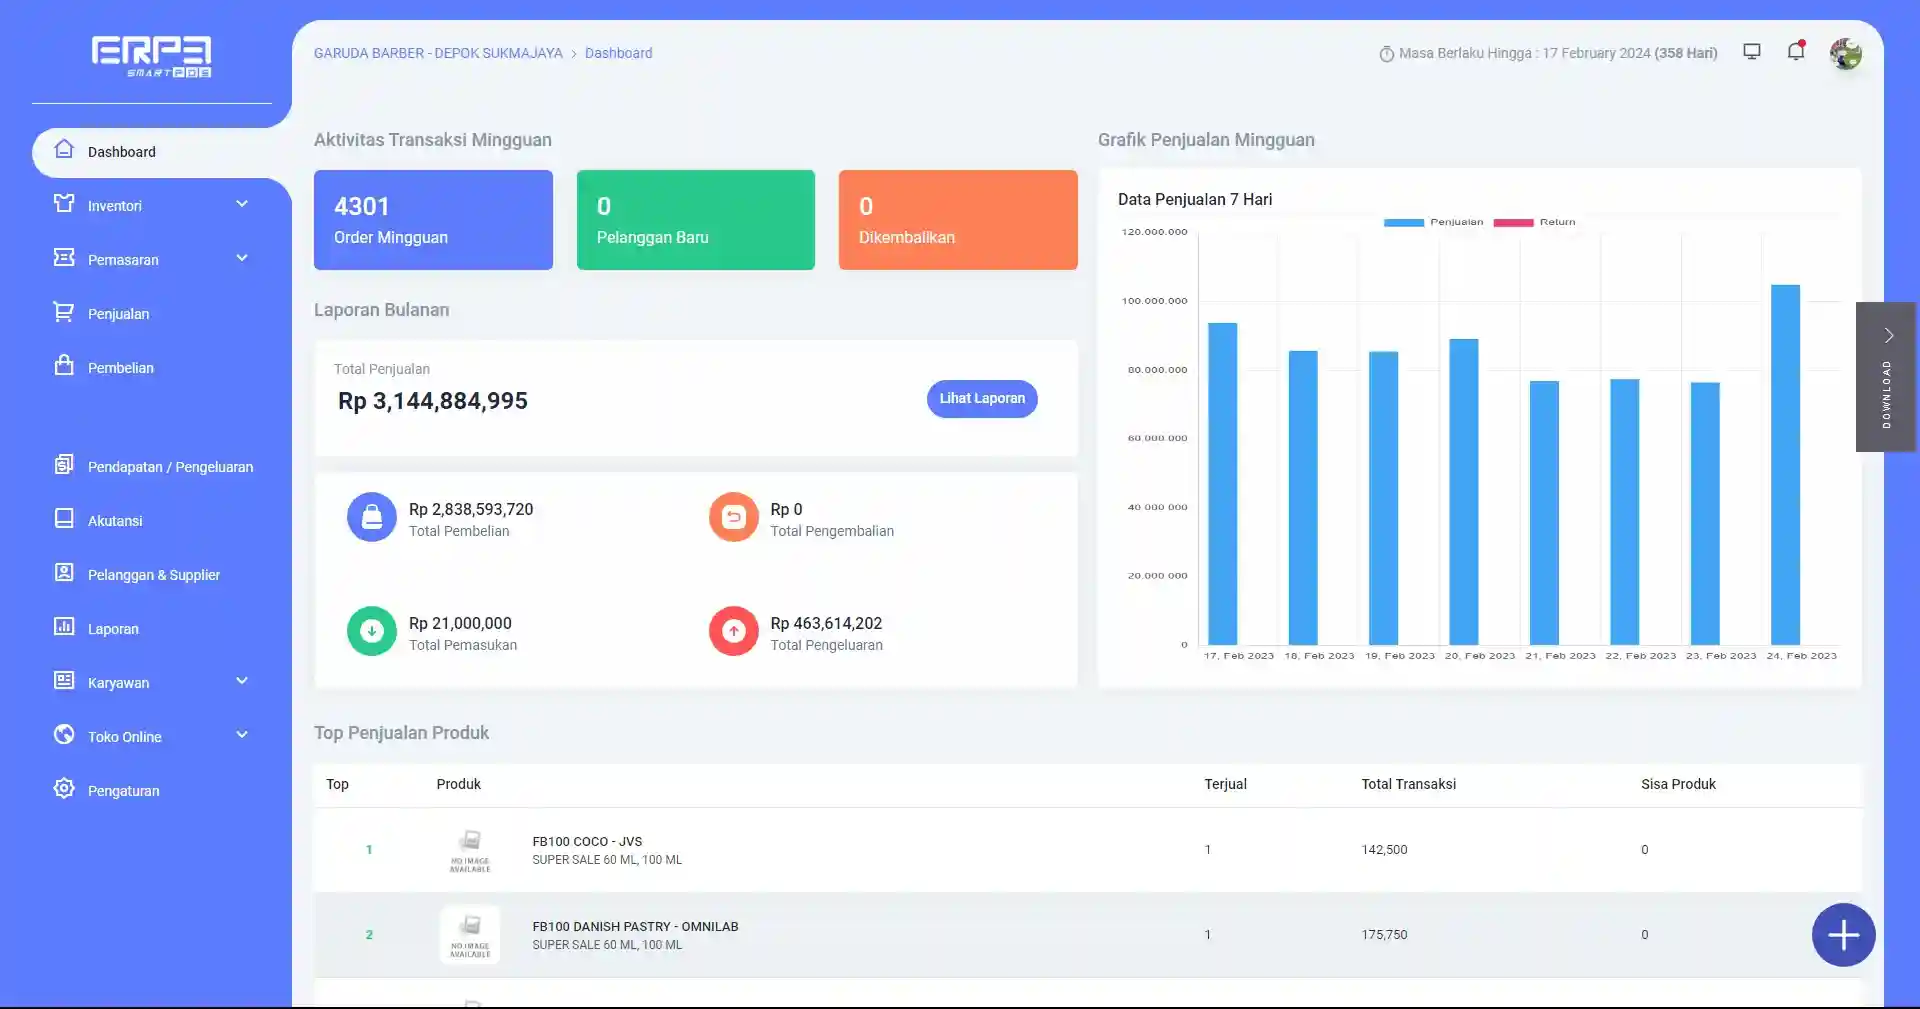Expand the Toko Online submenu chevron
The width and height of the screenshot is (1920, 1009).
pyautogui.click(x=242, y=735)
